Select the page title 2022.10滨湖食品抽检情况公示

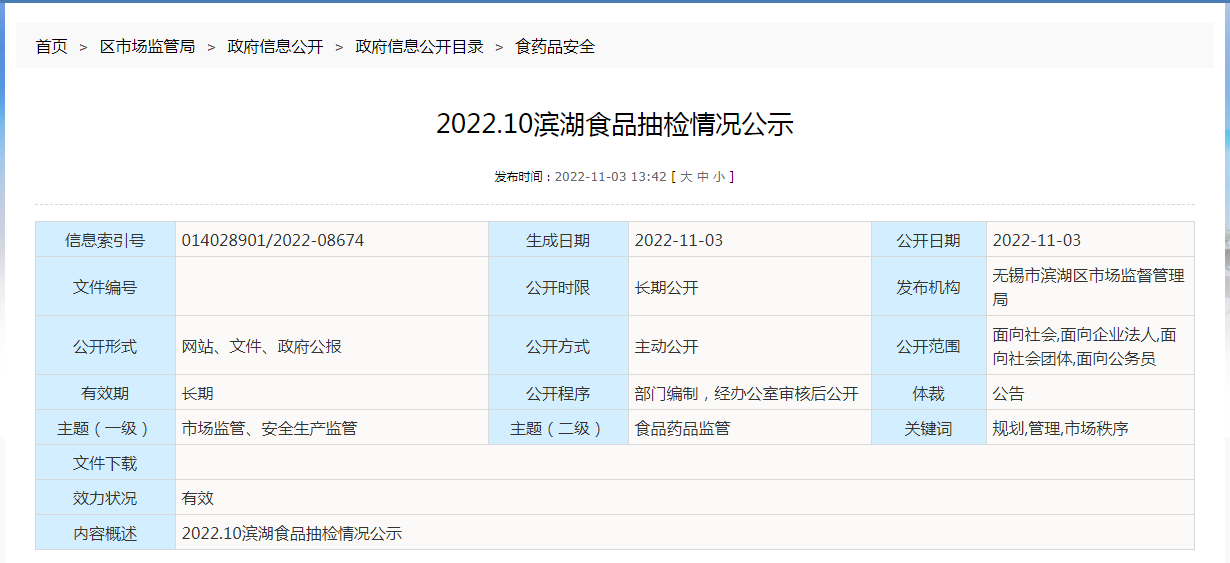pyautogui.click(x=615, y=124)
